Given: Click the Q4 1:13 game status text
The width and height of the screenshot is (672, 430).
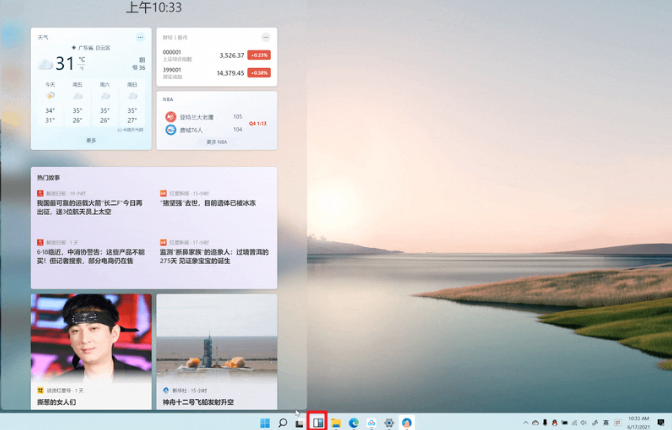Looking at the screenshot, I should pos(258,123).
